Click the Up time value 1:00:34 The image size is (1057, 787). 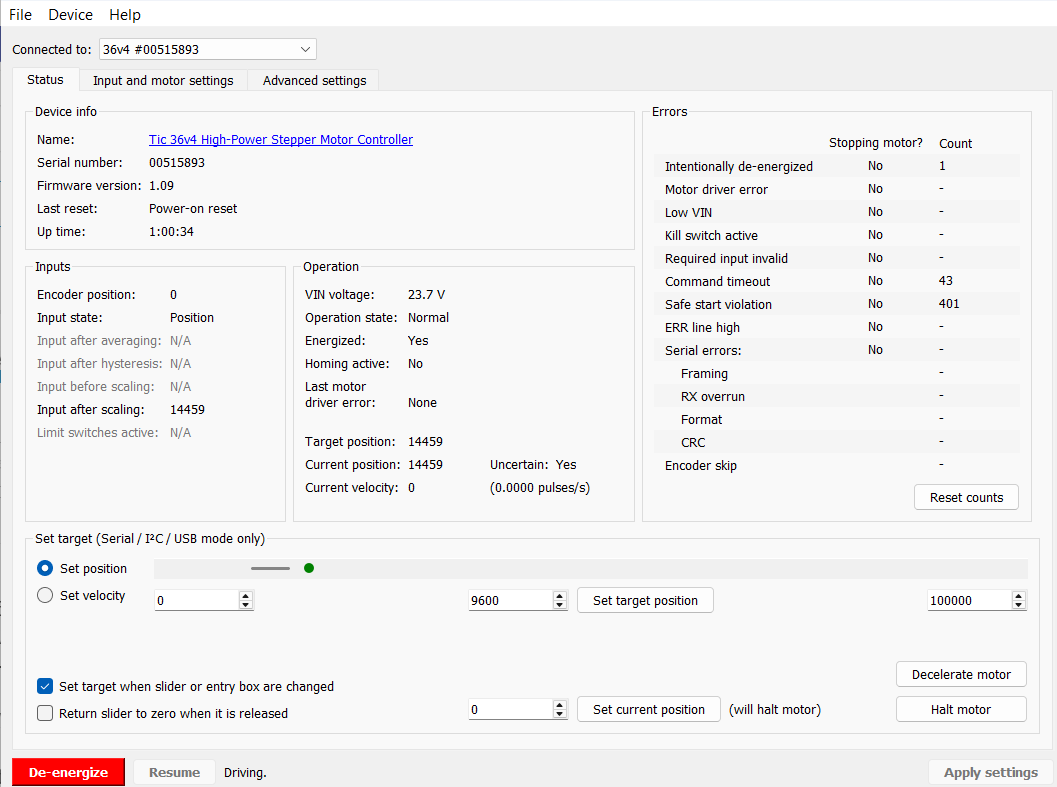(x=171, y=231)
